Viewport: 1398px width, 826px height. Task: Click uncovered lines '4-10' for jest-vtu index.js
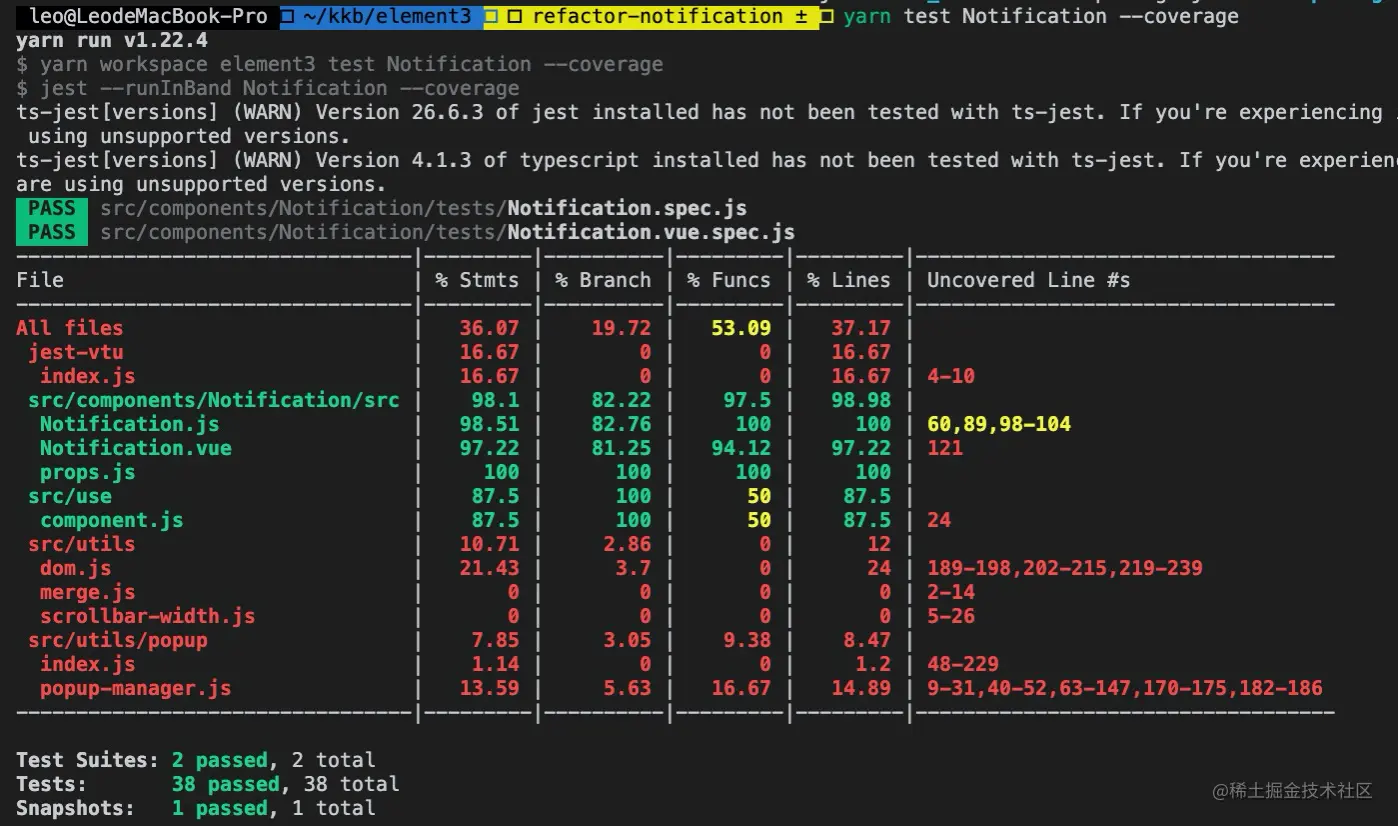(951, 376)
